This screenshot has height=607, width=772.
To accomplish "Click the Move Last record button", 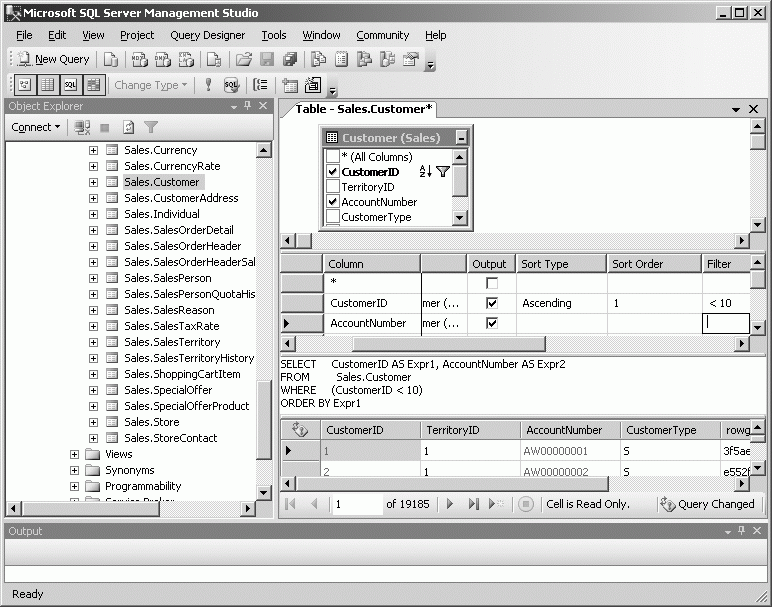I will 473,504.
